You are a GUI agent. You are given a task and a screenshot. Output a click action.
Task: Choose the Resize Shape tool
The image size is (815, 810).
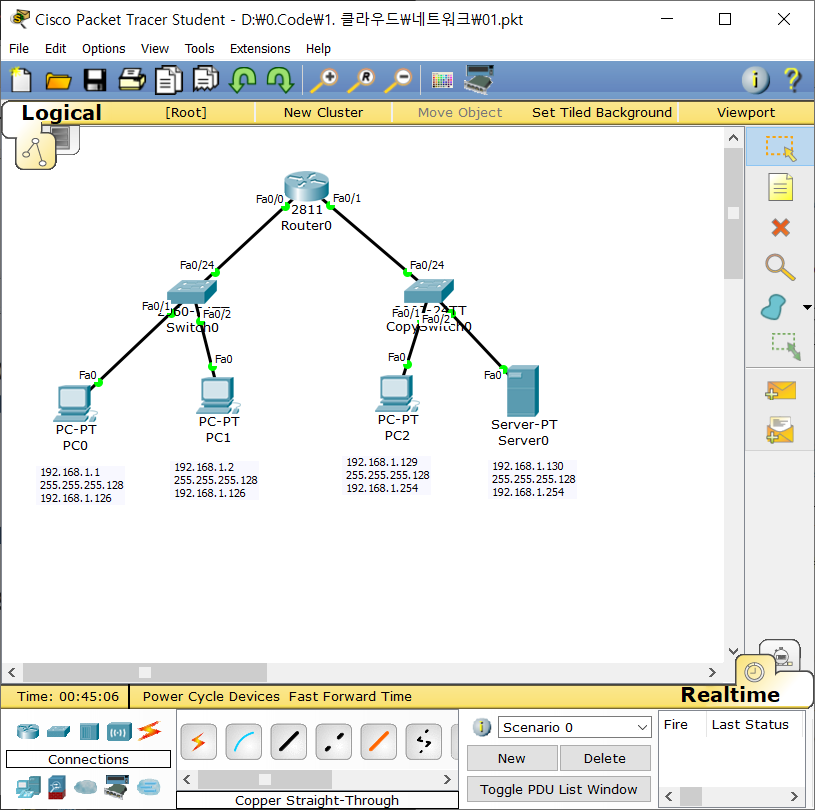click(785, 346)
